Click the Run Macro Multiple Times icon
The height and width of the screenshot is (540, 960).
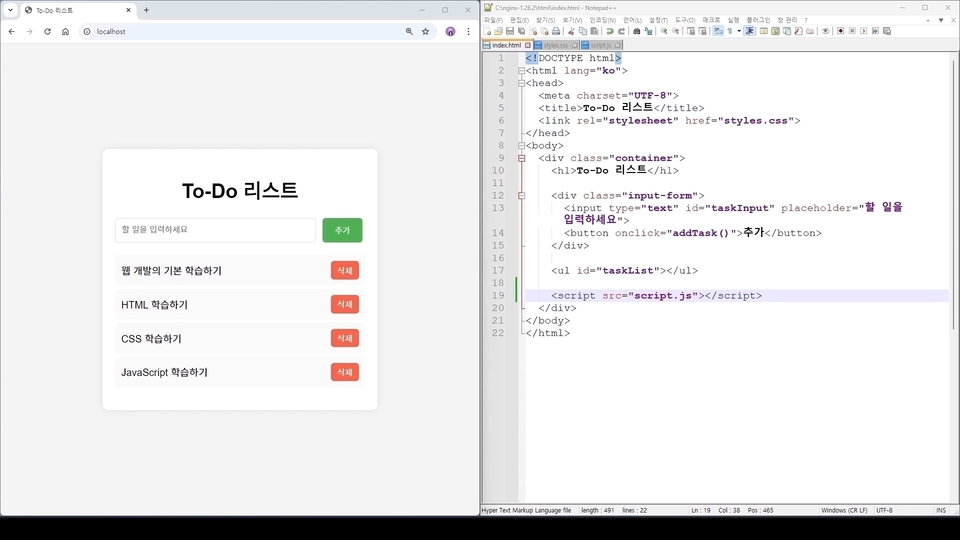pyautogui.click(x=875, y=31)
